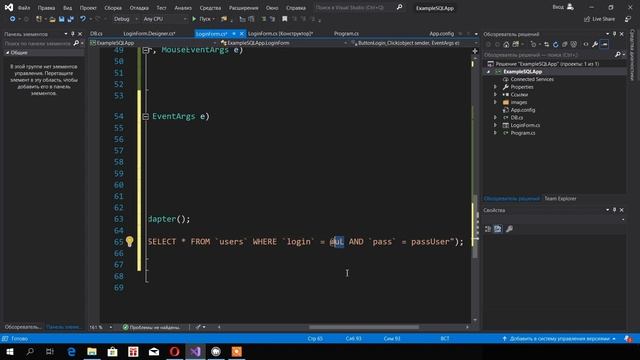Toggle auto-hide pin on Properties panel
640x360 pixels.
click(615, 210)
